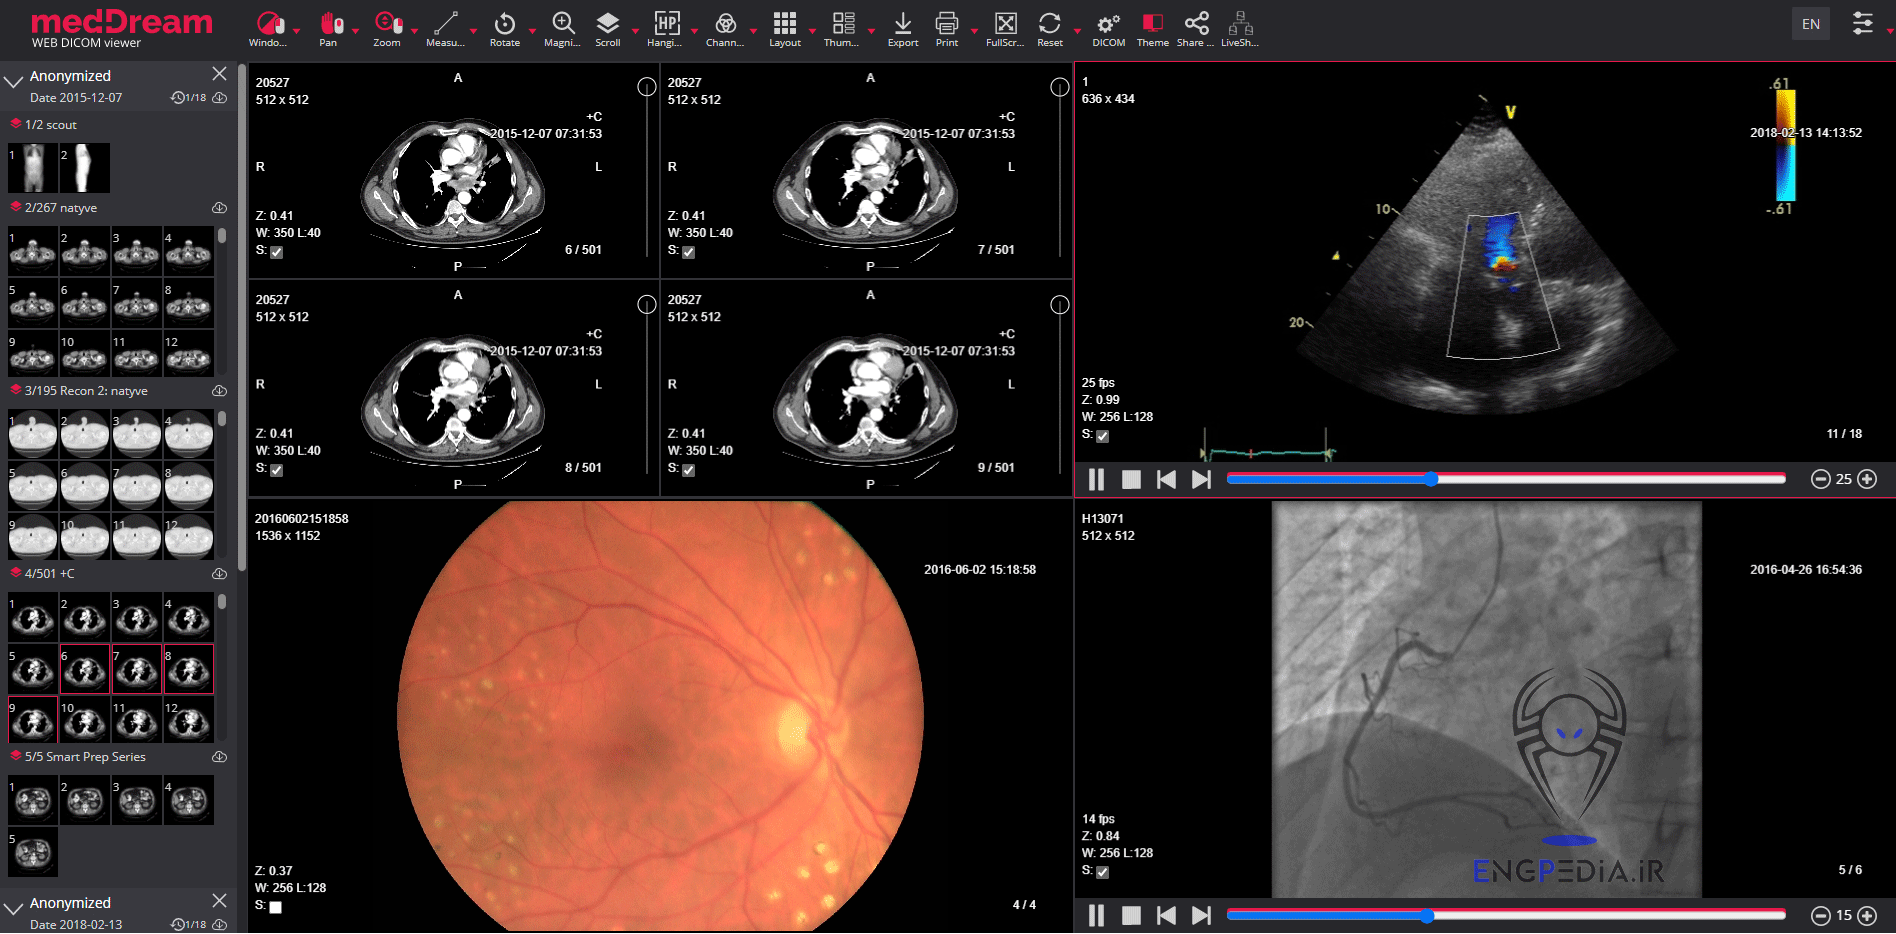The image size is (1896, 934).
Task: Open the Hanging protocol tool
Action: (x=666, y=29)
